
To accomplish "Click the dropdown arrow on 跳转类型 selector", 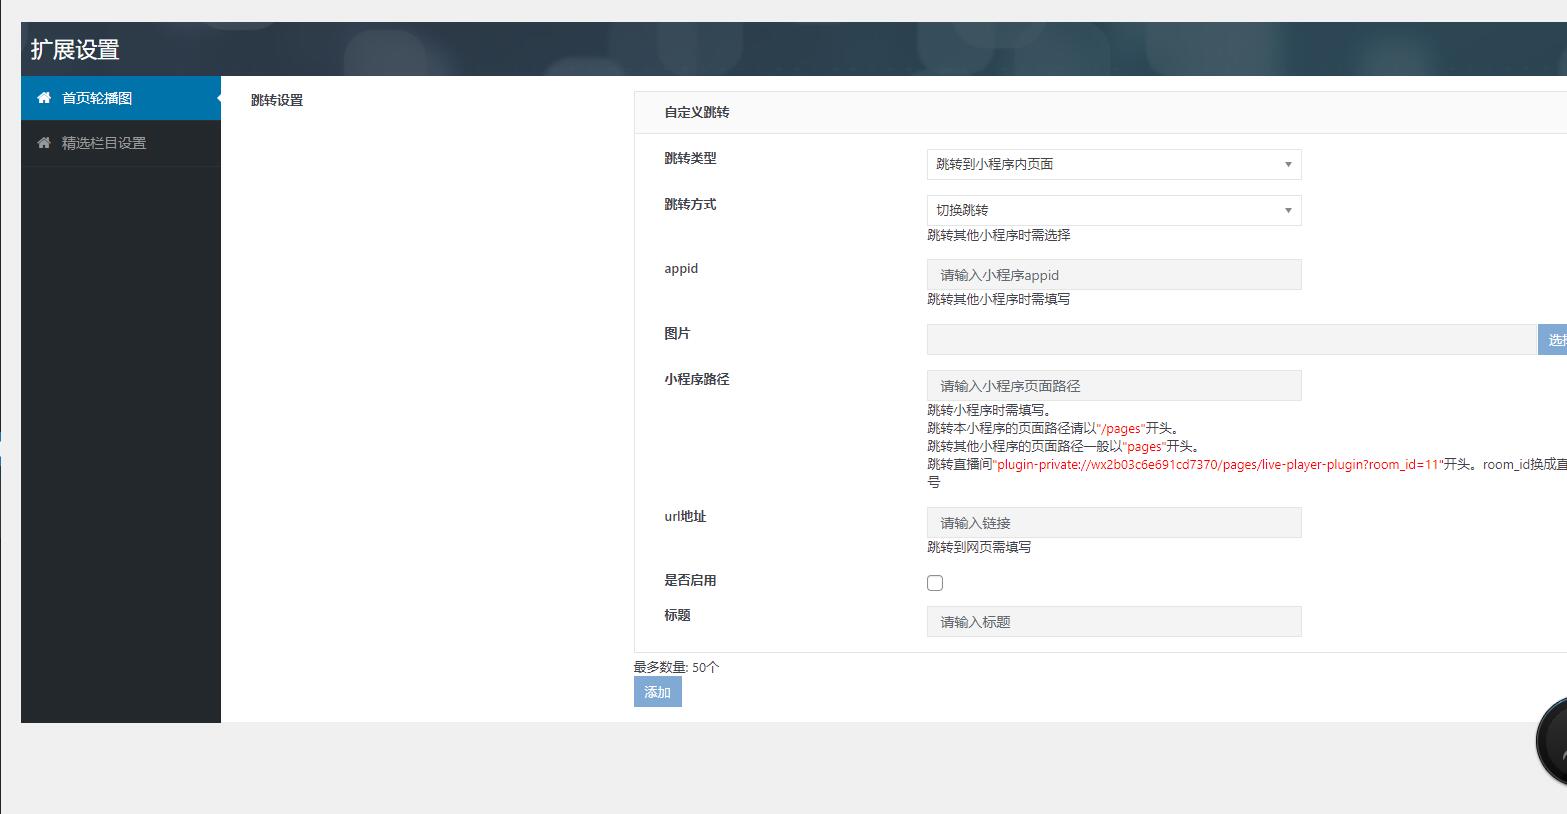I will (1288, 164).
